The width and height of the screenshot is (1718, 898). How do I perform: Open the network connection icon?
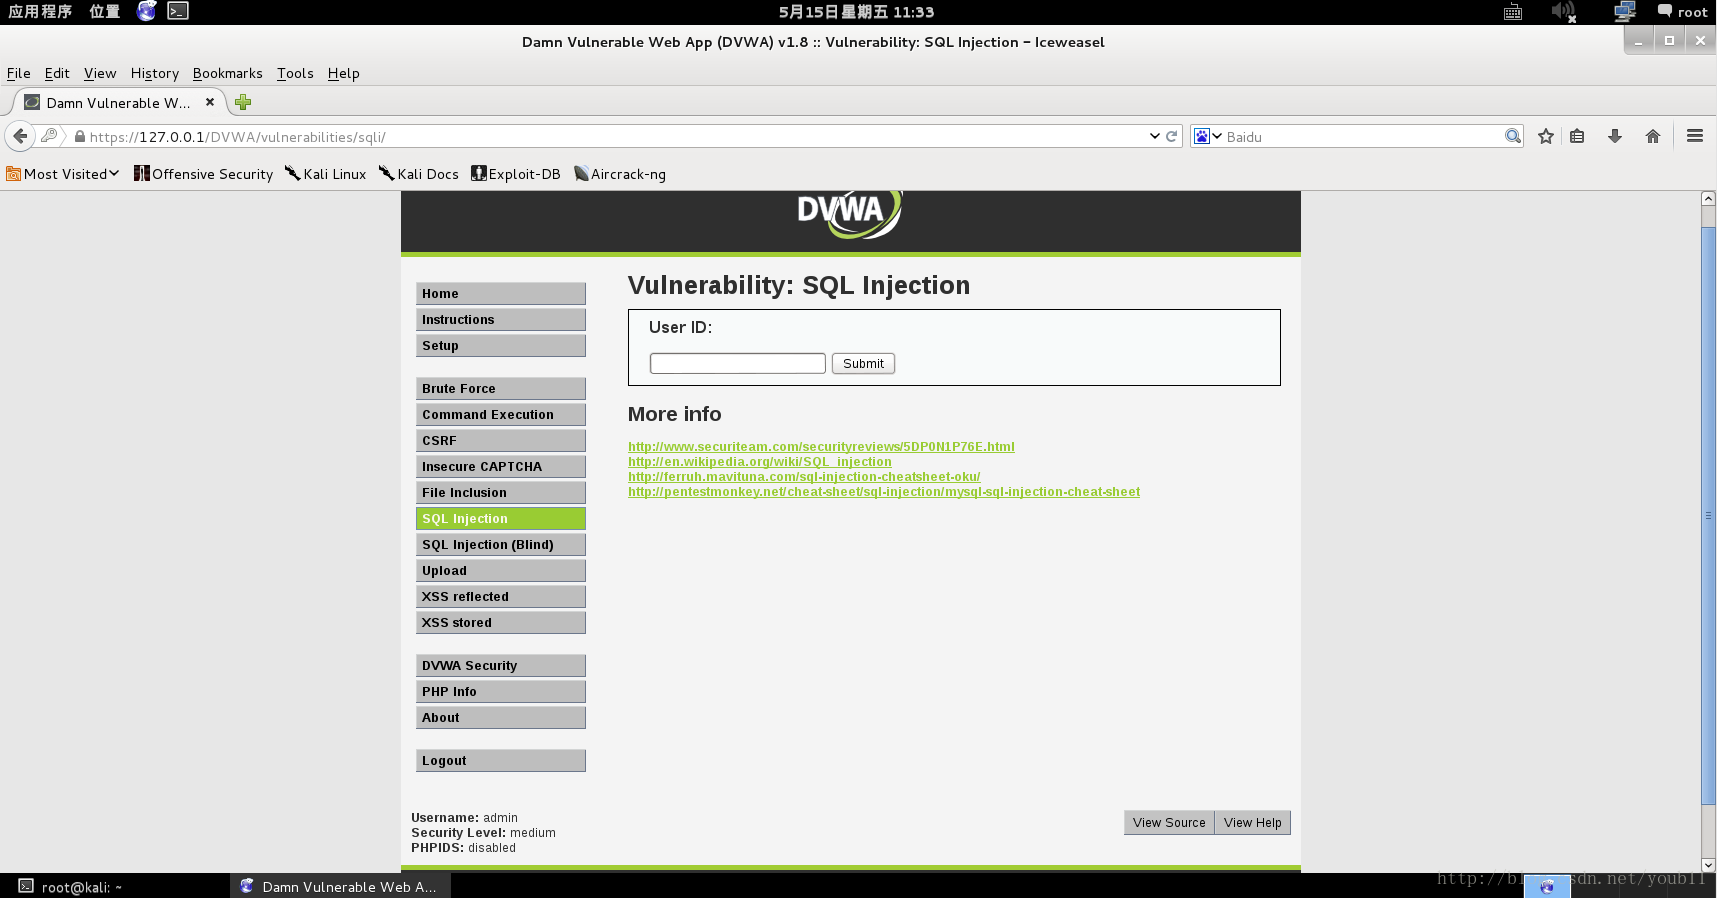(1625, 12)
